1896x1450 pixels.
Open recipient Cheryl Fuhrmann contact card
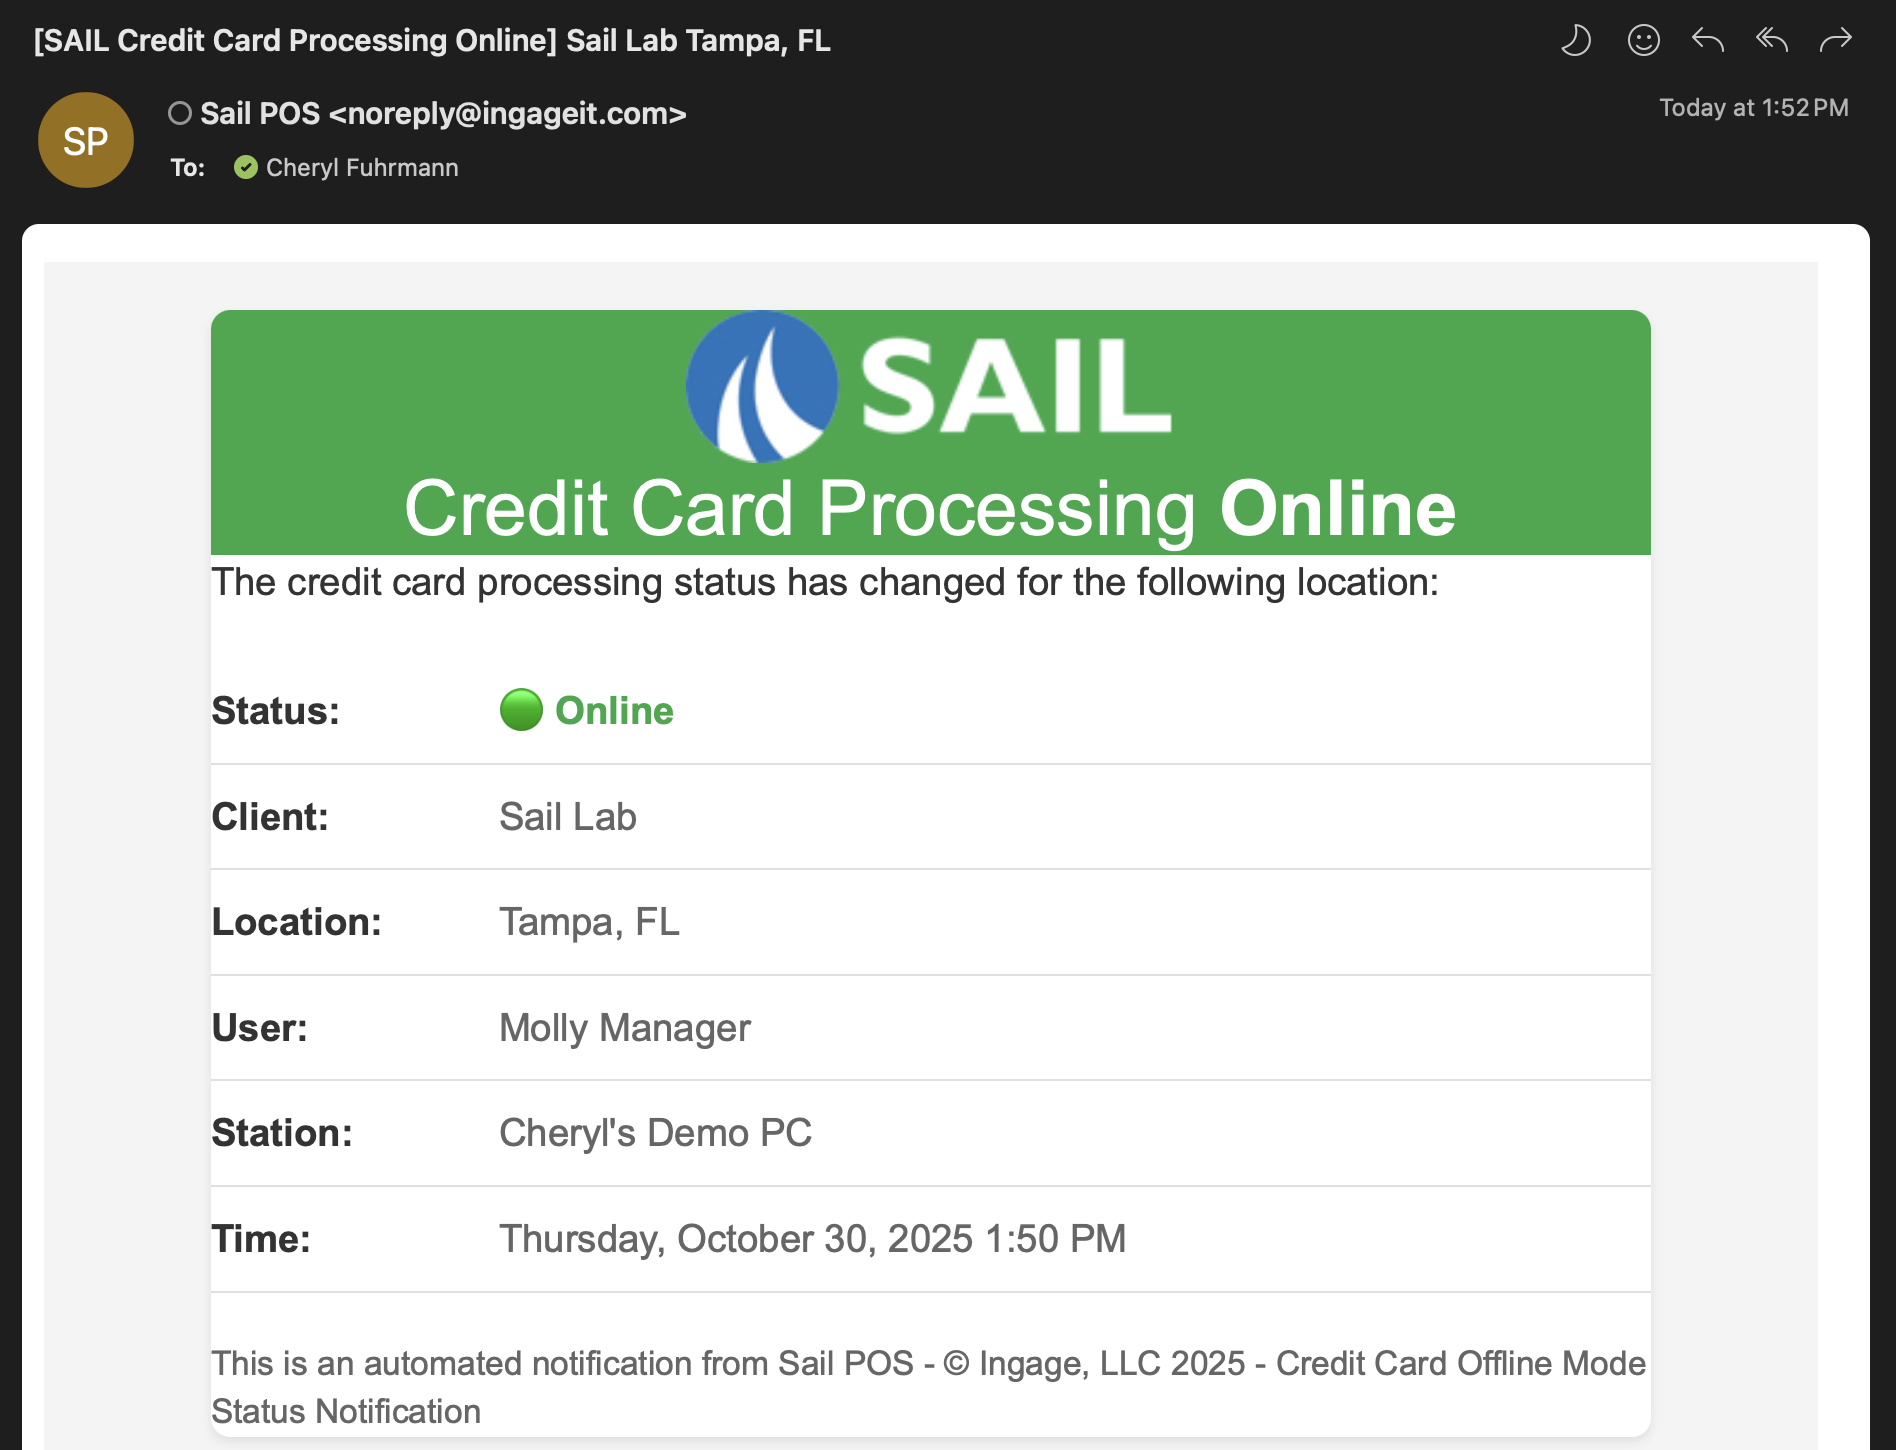click(x=362, y=168)
